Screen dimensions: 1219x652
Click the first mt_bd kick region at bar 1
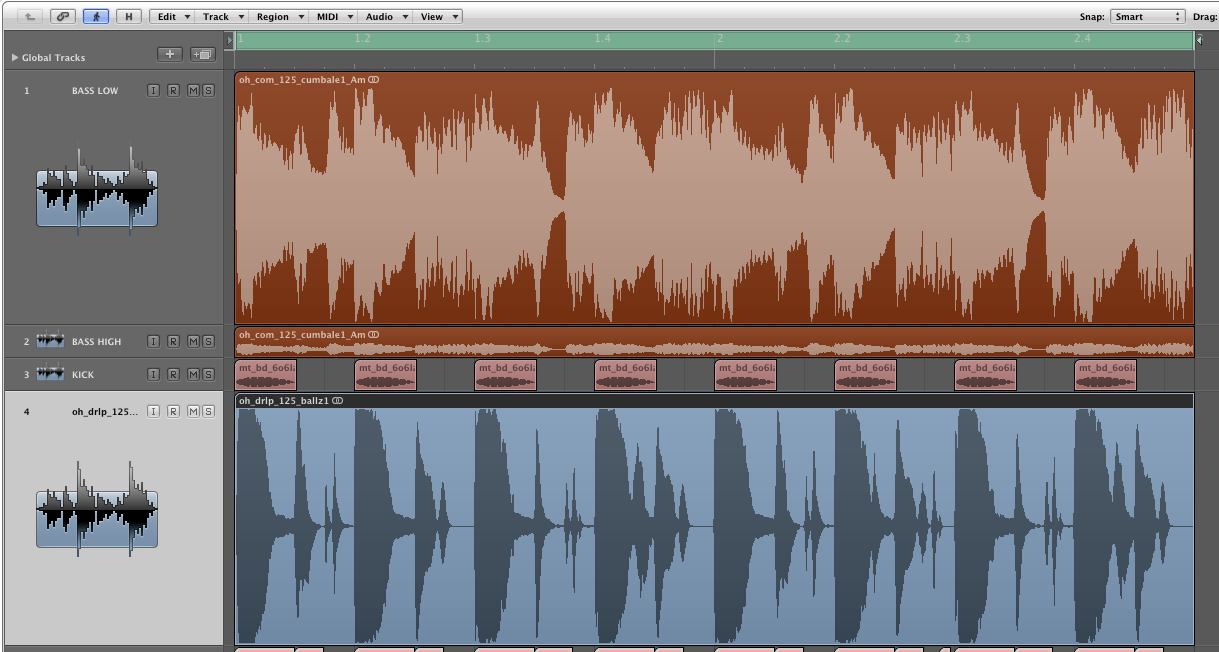[266, 375]
